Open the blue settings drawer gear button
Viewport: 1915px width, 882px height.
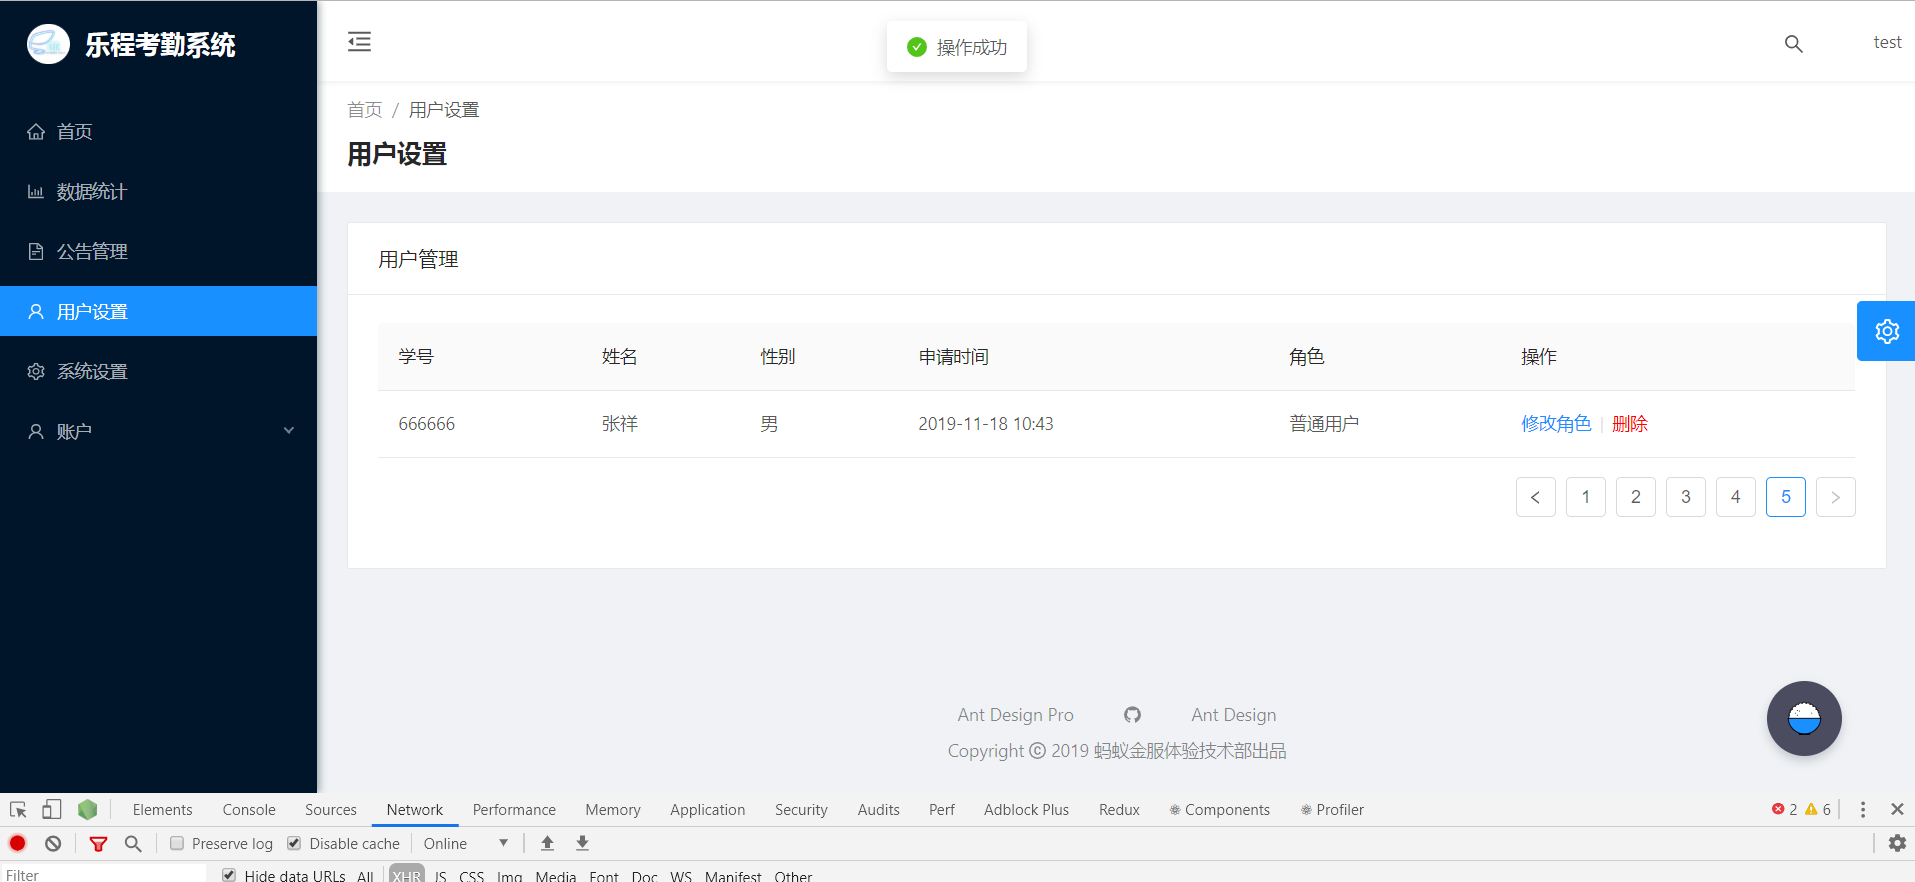pyautogui.click(x=1886, y=331)
